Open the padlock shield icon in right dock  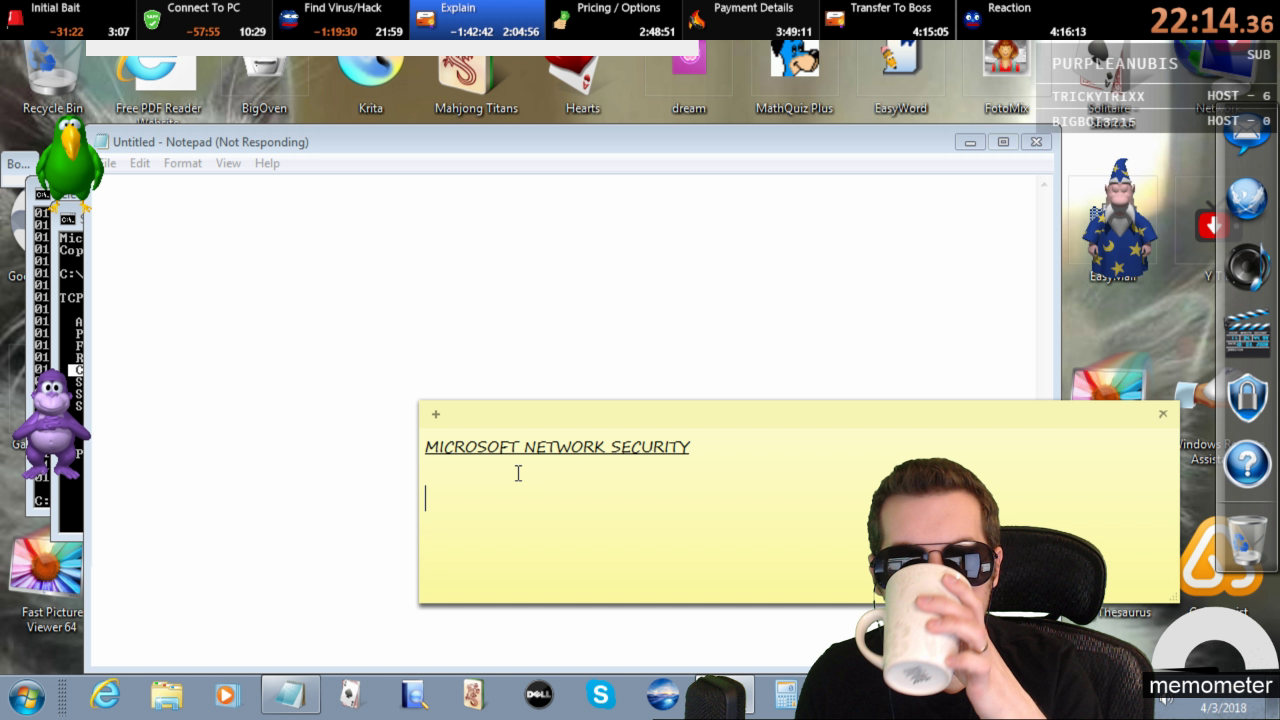(1247, 398)
